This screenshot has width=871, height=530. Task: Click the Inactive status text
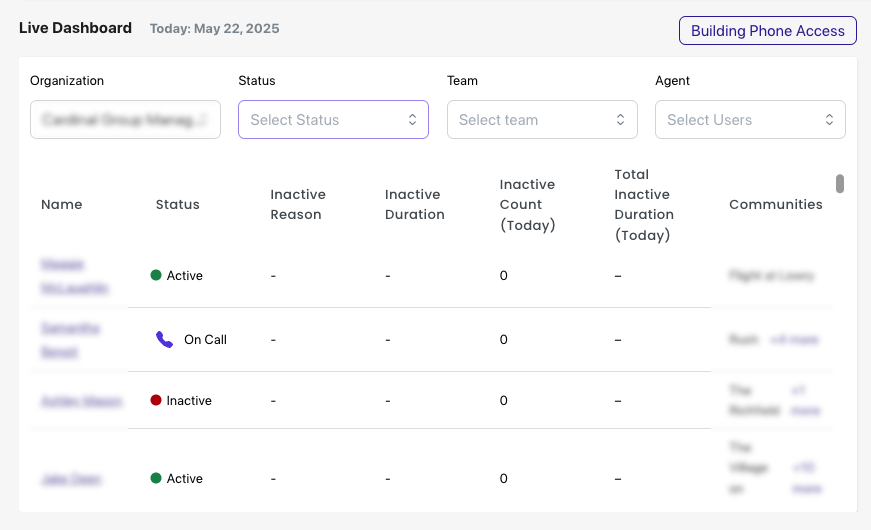pos(189,401)
